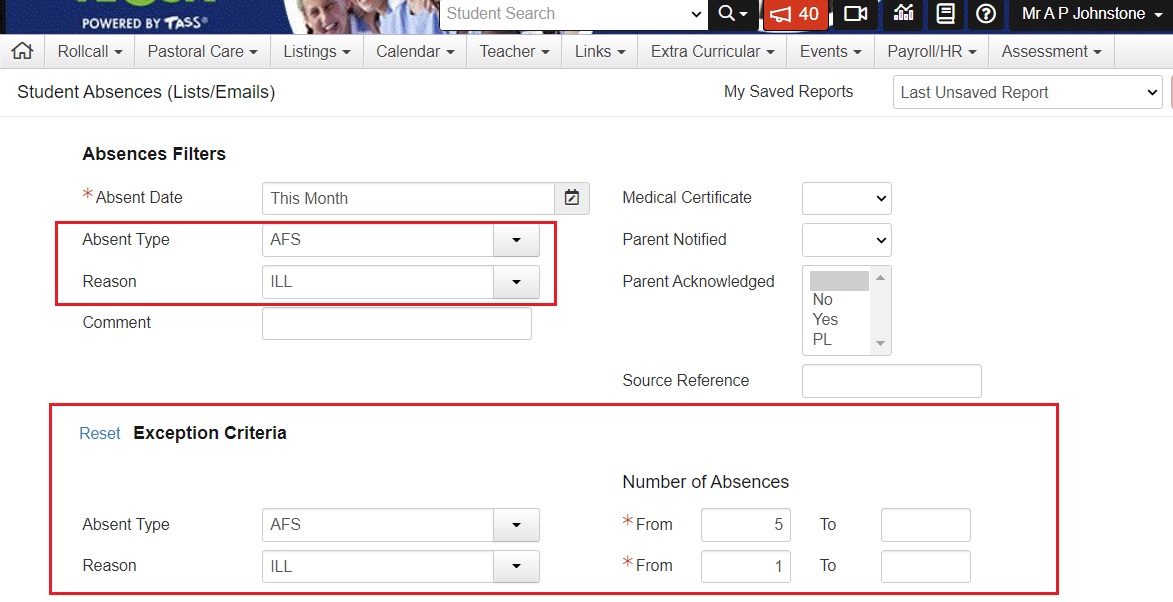Click the Home icon in navigation bar
The image size is (1173, 602).
click(x=21, y=51)
